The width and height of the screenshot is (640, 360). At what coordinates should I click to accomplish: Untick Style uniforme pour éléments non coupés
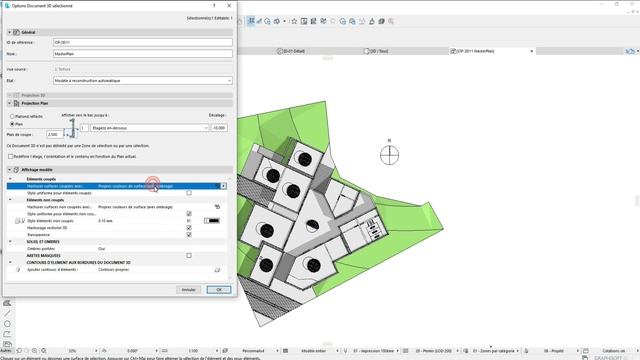189,214
